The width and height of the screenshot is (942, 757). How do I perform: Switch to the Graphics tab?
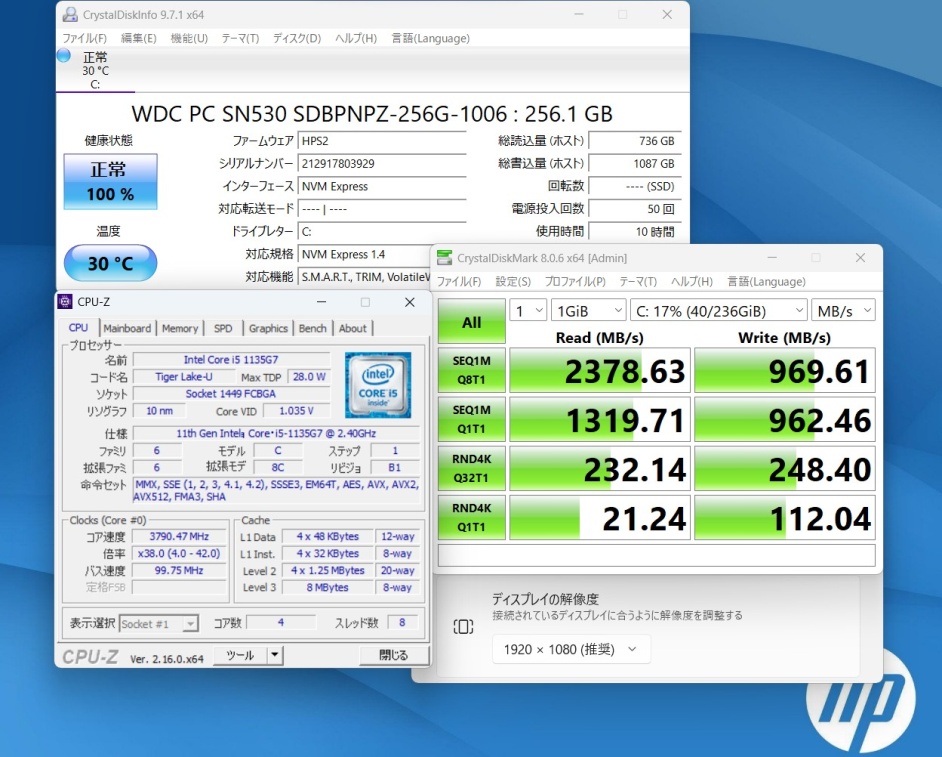pyautogui.click(x=268, y=328)
